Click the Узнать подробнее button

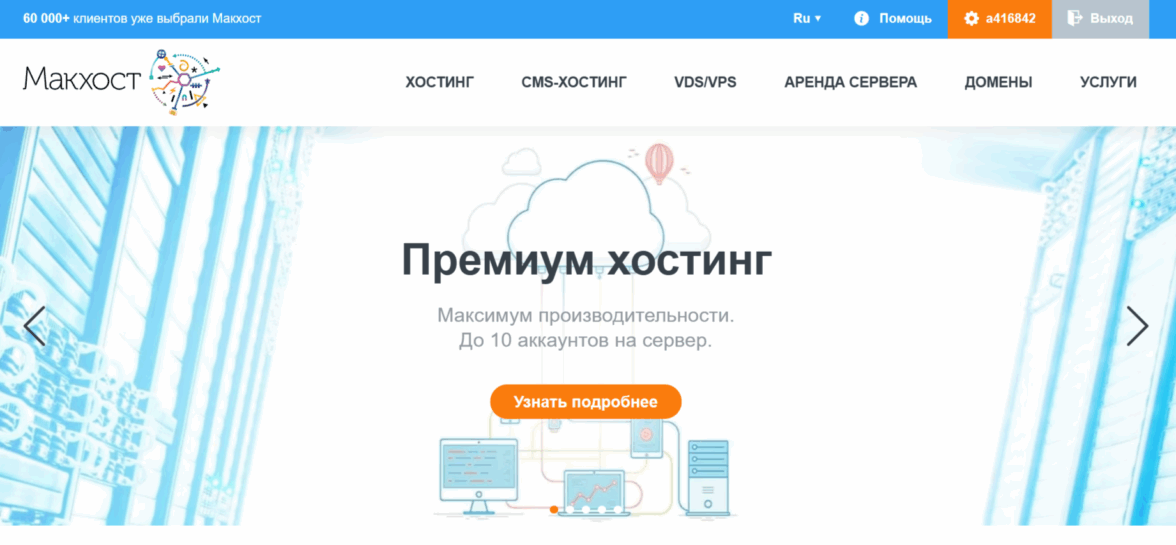pos(586,402)
